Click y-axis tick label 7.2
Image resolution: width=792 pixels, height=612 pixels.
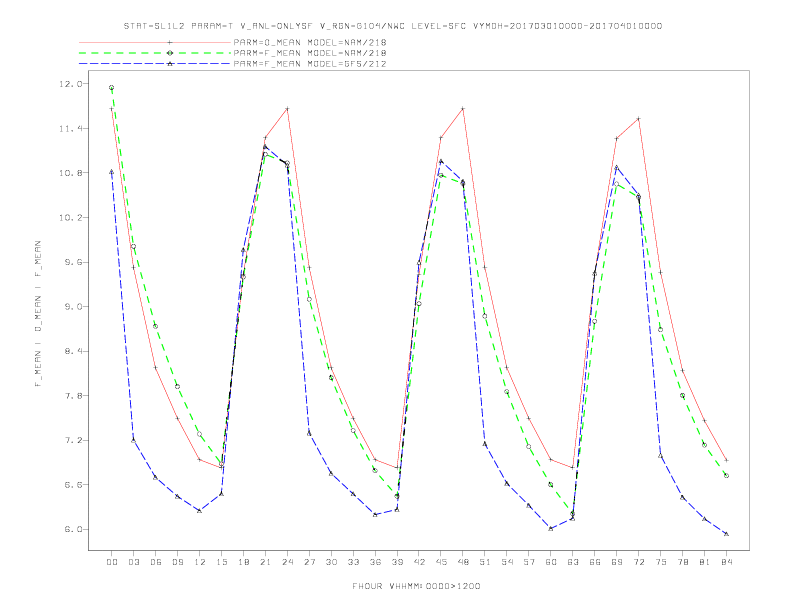click(x=72, y=441)
